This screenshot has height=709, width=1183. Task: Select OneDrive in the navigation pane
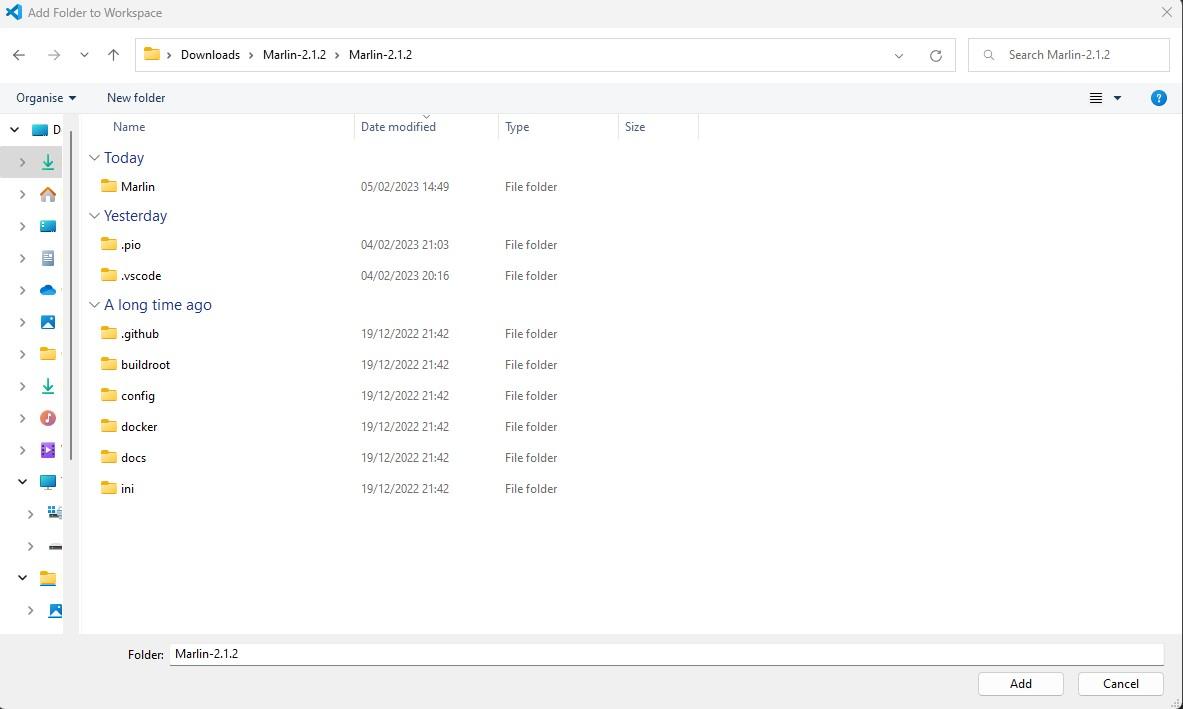(x=47, y=290)
